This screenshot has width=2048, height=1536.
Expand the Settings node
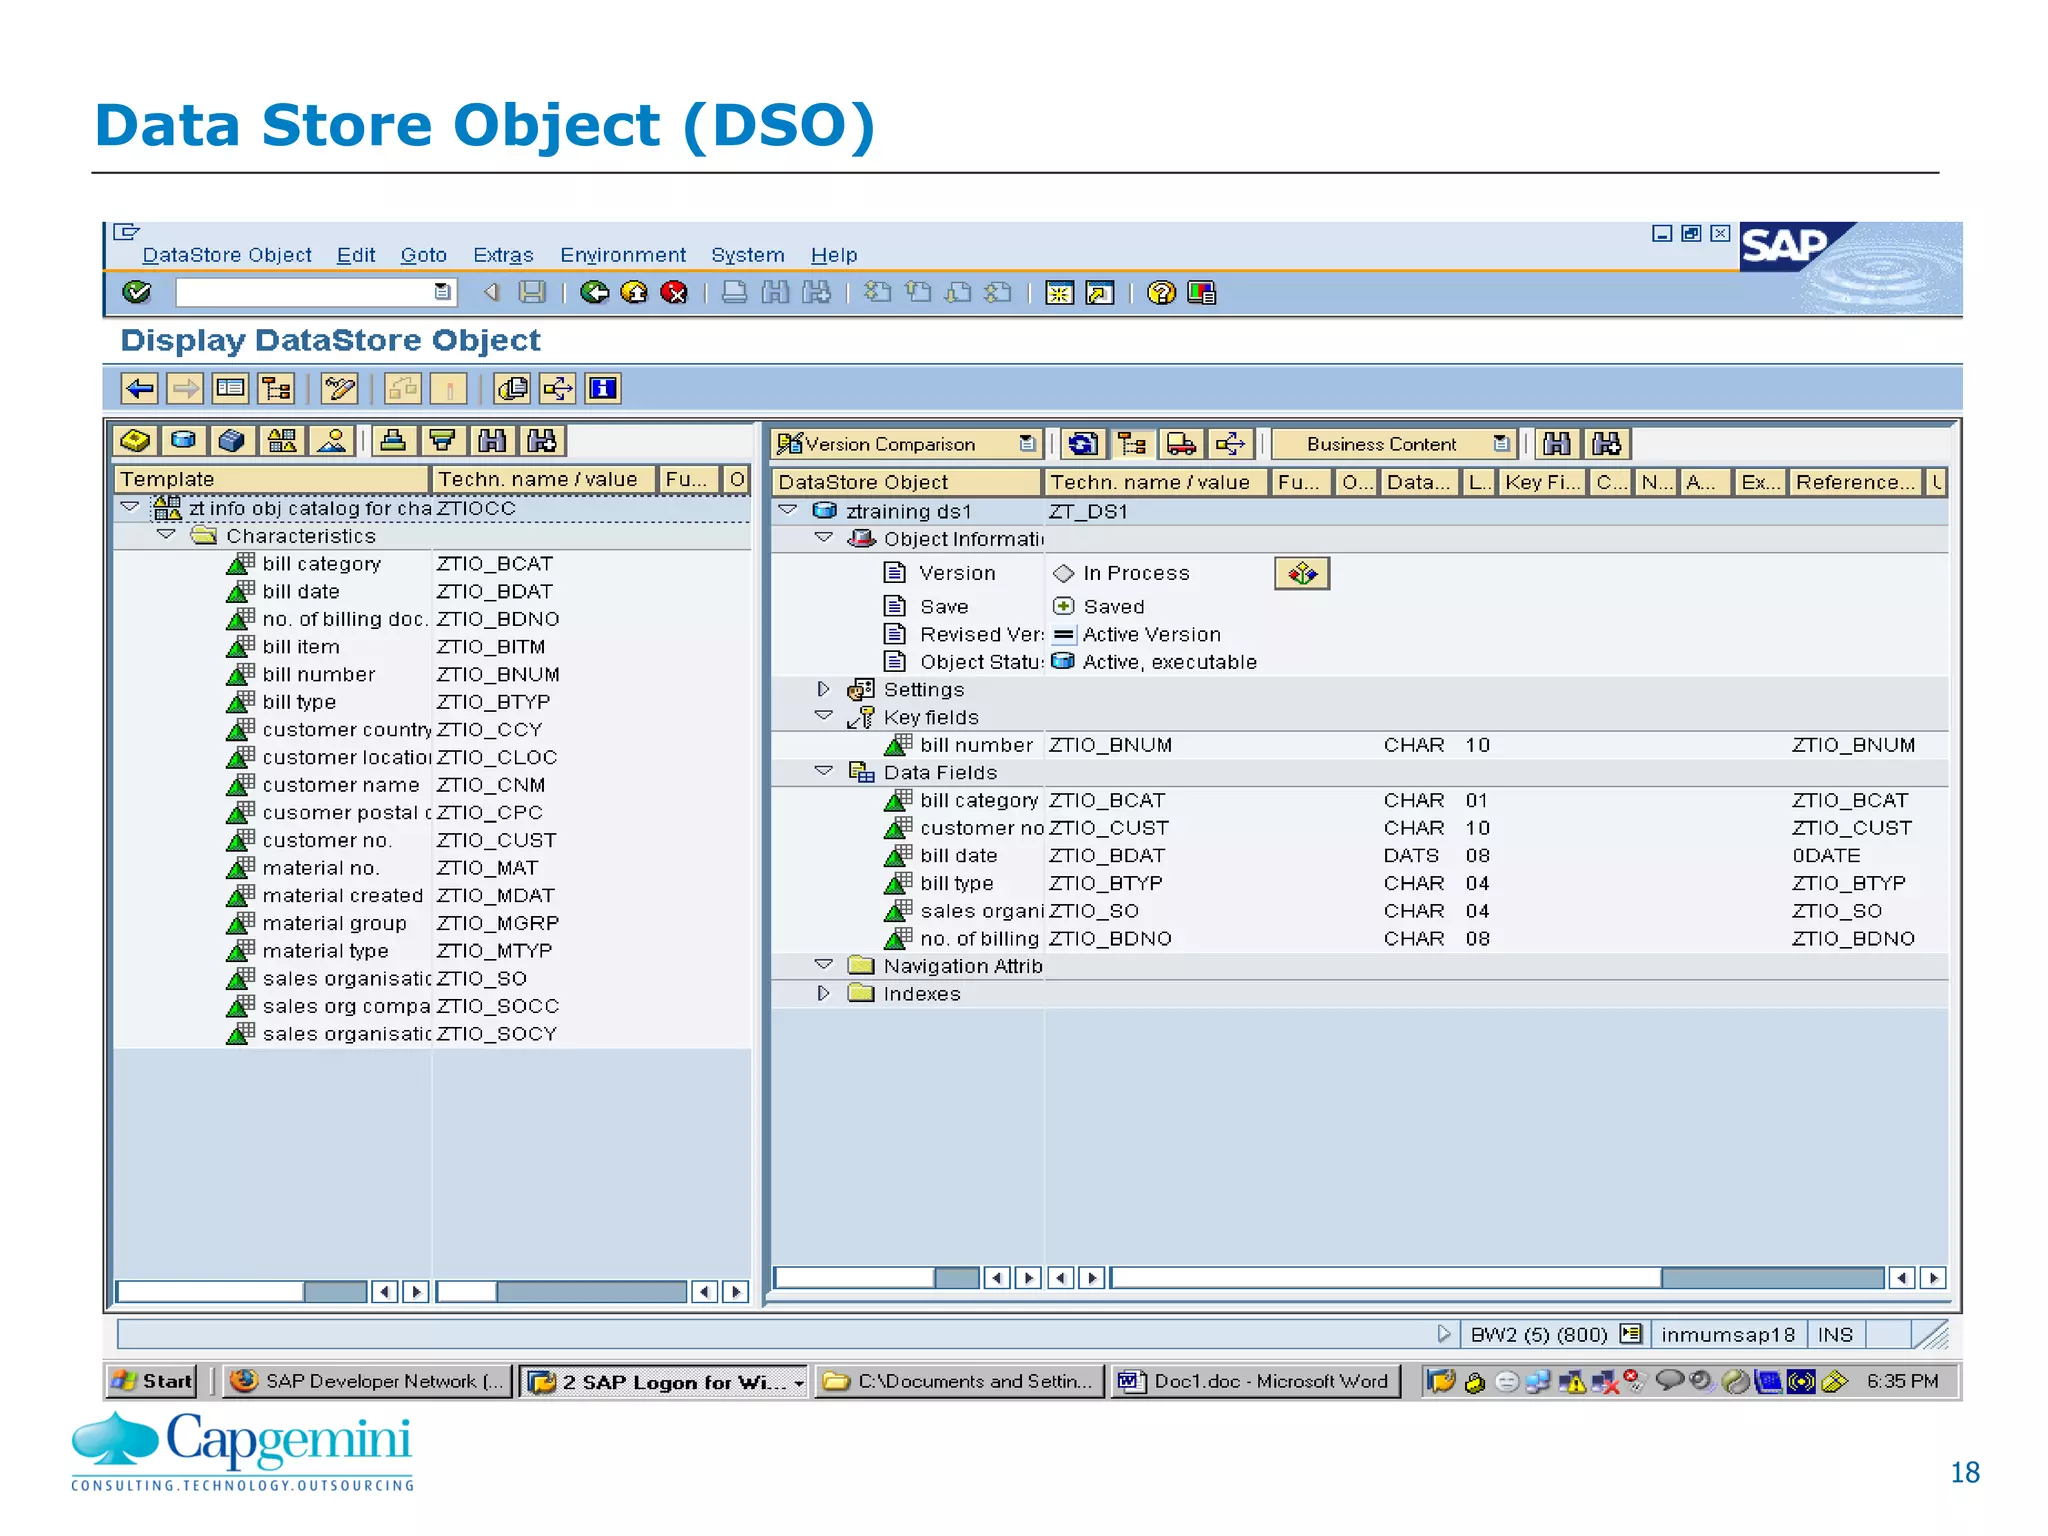pos(823,689)
